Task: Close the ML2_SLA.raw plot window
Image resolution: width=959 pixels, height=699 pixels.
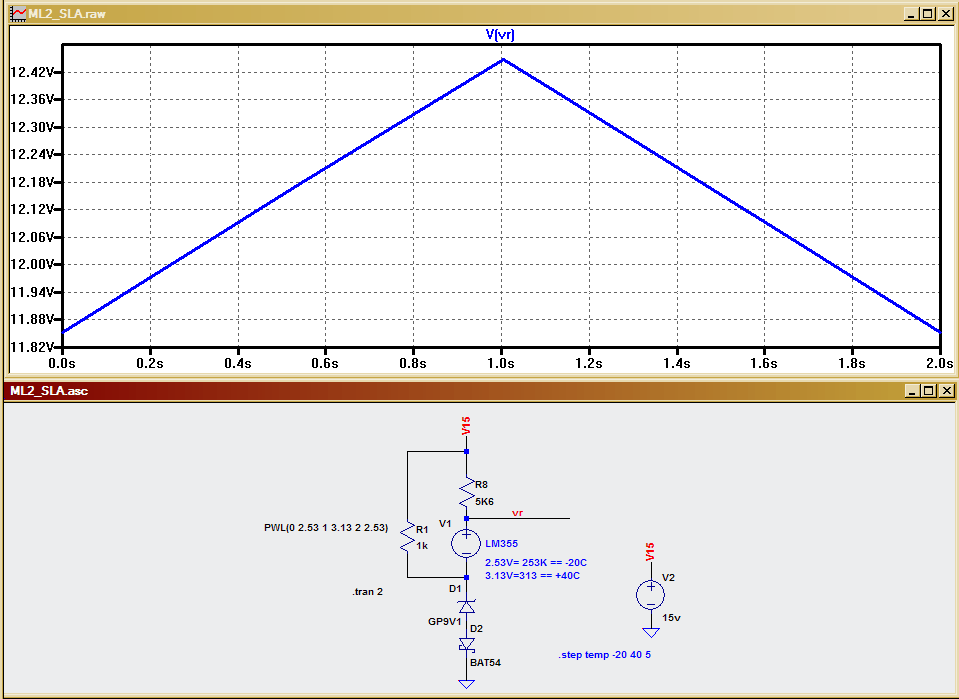Action: pyautogui.click(x=945, y=13)
